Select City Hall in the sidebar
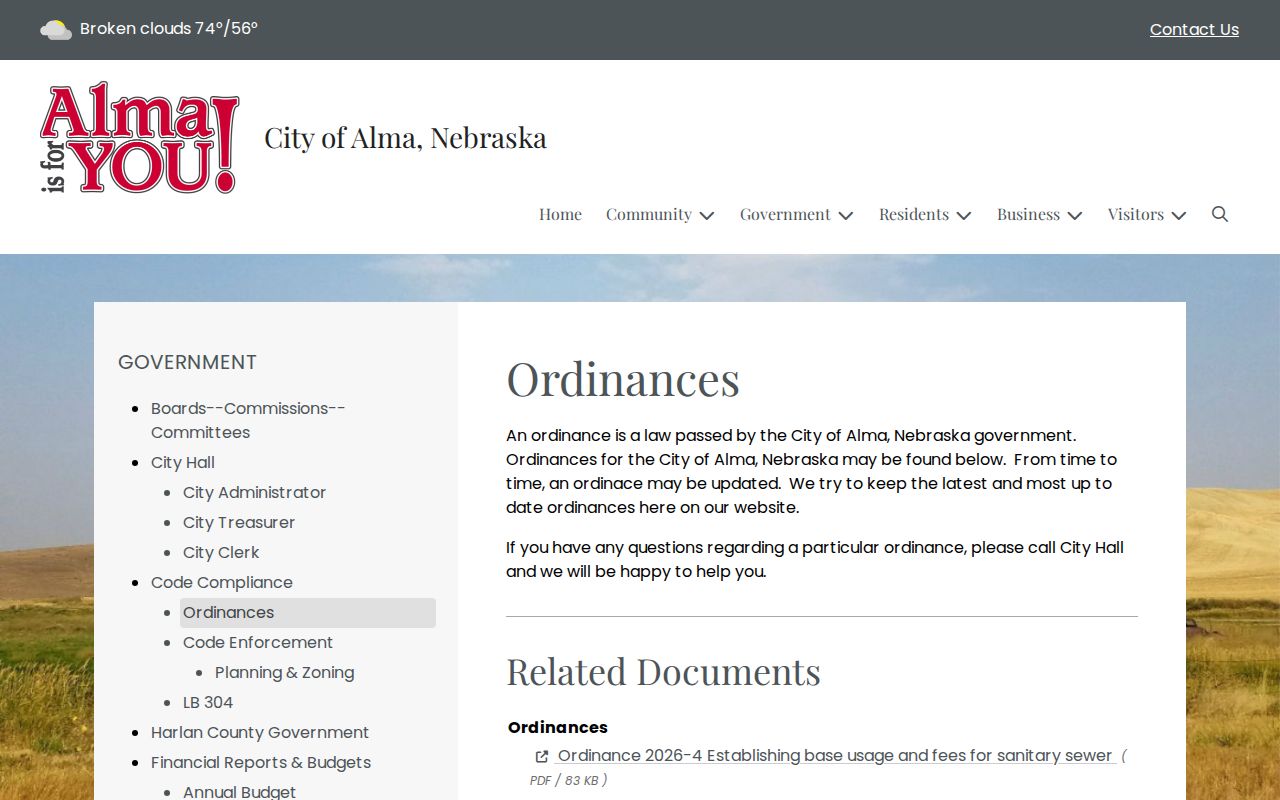Image resolution: width=1280 pixels, height=800 pixels. click(x=183, y=462)
